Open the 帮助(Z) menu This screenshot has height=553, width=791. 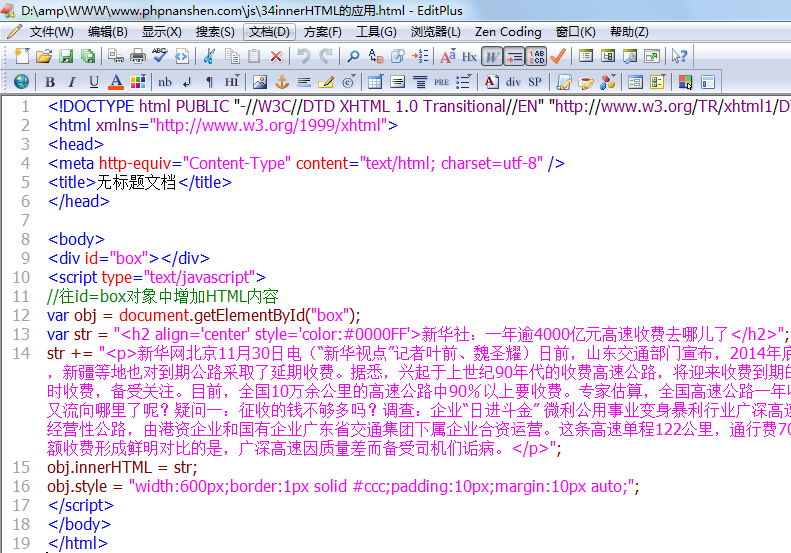click(x=629, y=32)
